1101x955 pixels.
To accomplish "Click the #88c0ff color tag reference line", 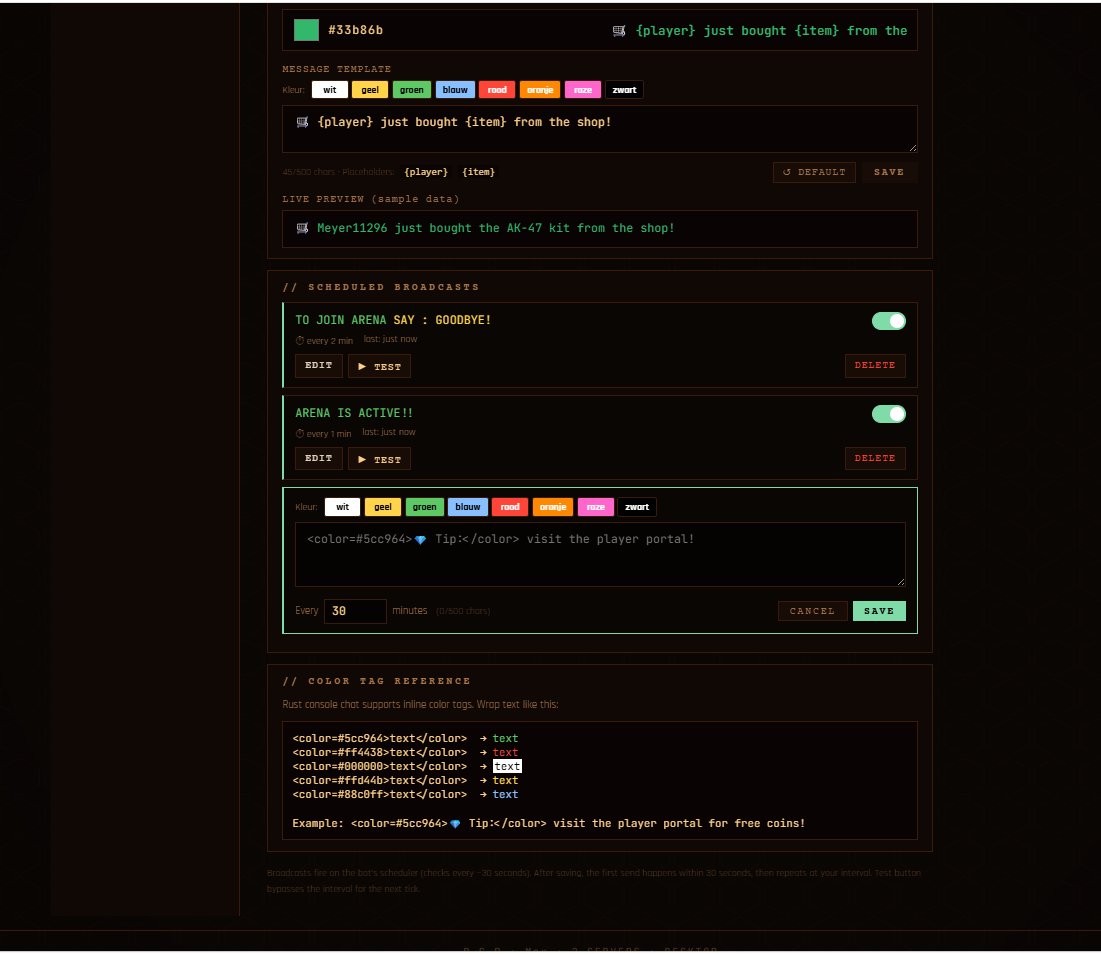I will (405, 794).
